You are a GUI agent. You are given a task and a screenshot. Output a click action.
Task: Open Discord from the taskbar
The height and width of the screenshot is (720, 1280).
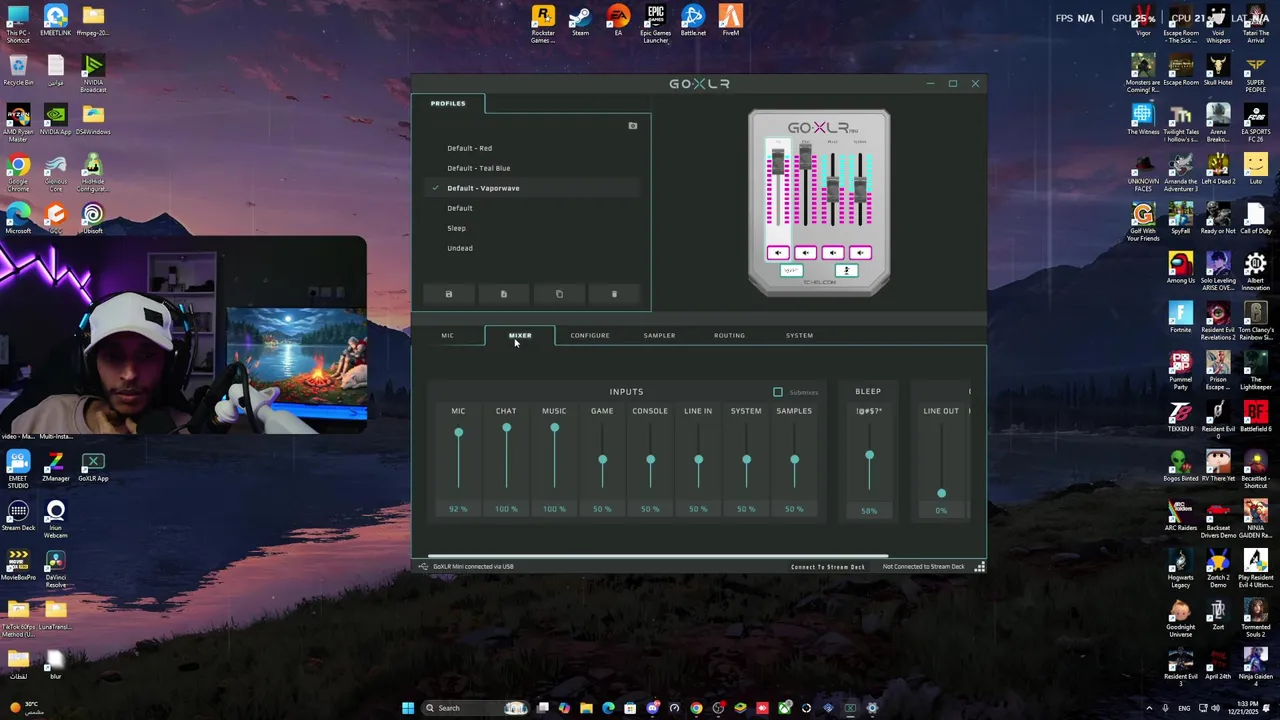(652, 708)
